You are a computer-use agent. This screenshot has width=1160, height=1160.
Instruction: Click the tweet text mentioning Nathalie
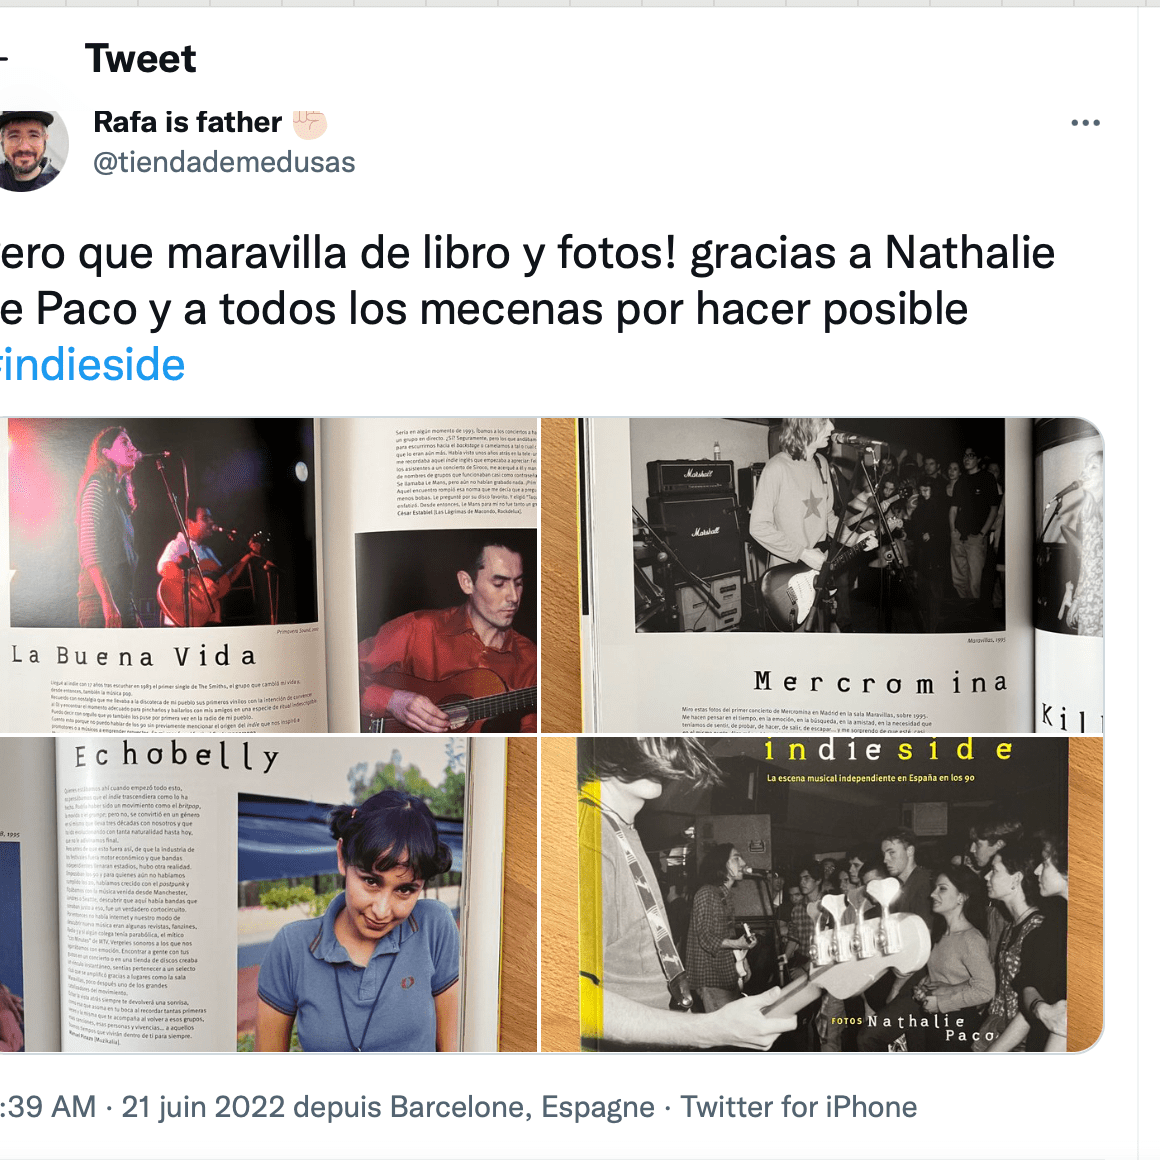point(527,253)
